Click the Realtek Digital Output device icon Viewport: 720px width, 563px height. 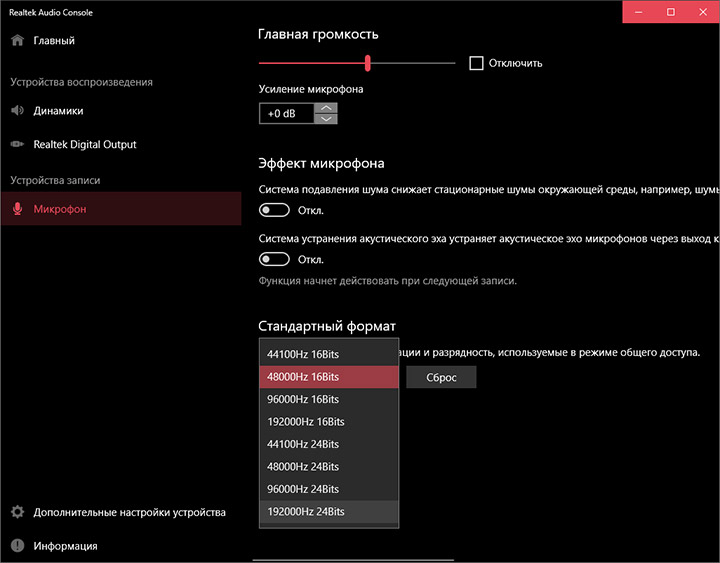click(17, 145)
